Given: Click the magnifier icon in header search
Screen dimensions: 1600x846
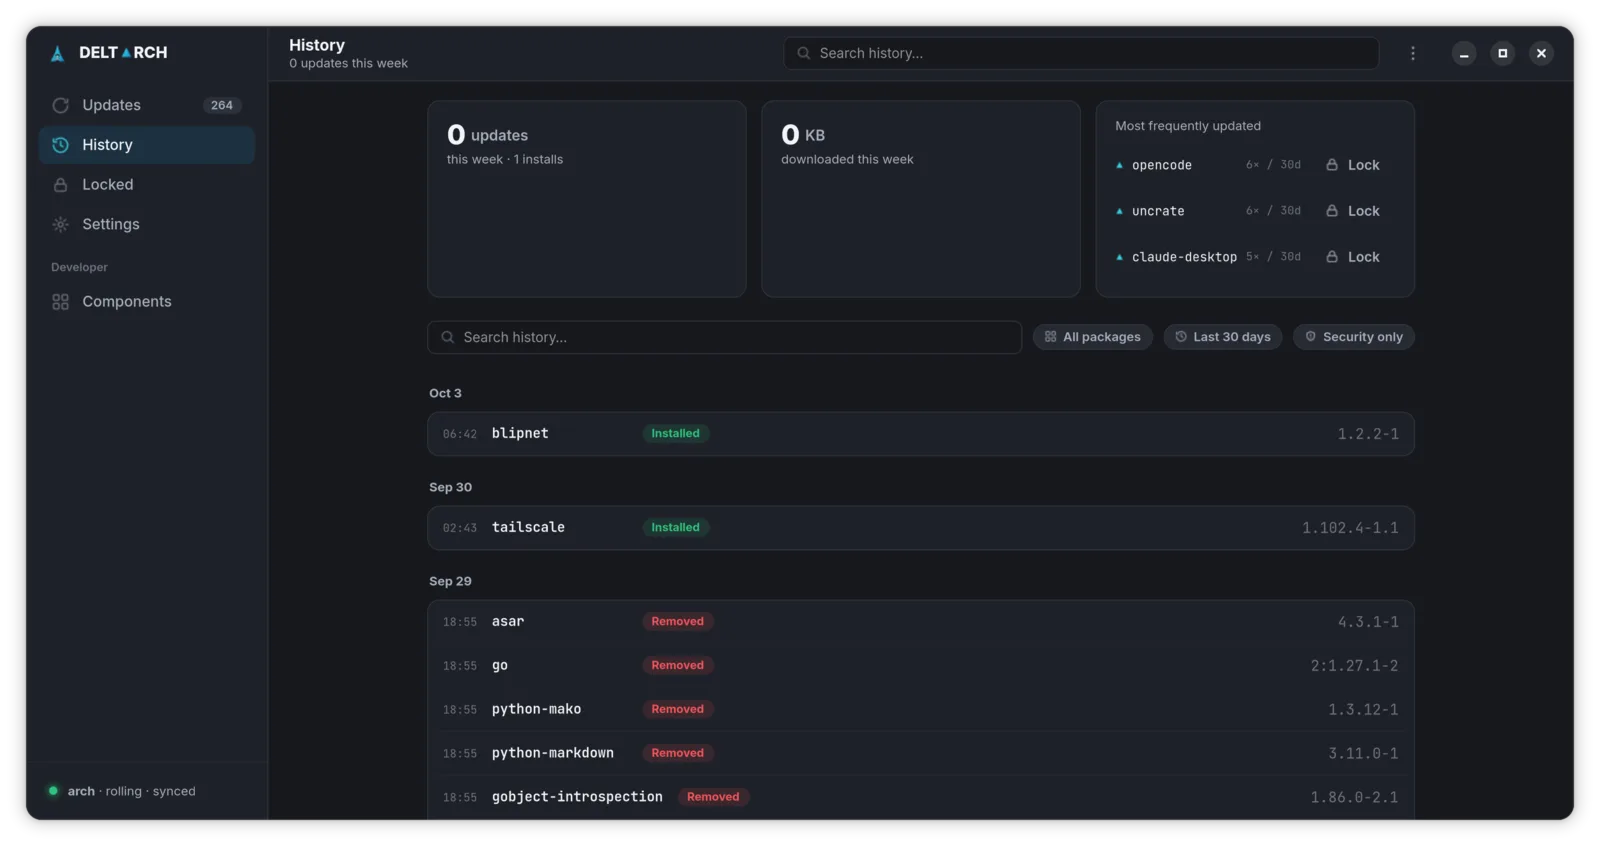Looking at the screenshot, I should tap(803, 53).
